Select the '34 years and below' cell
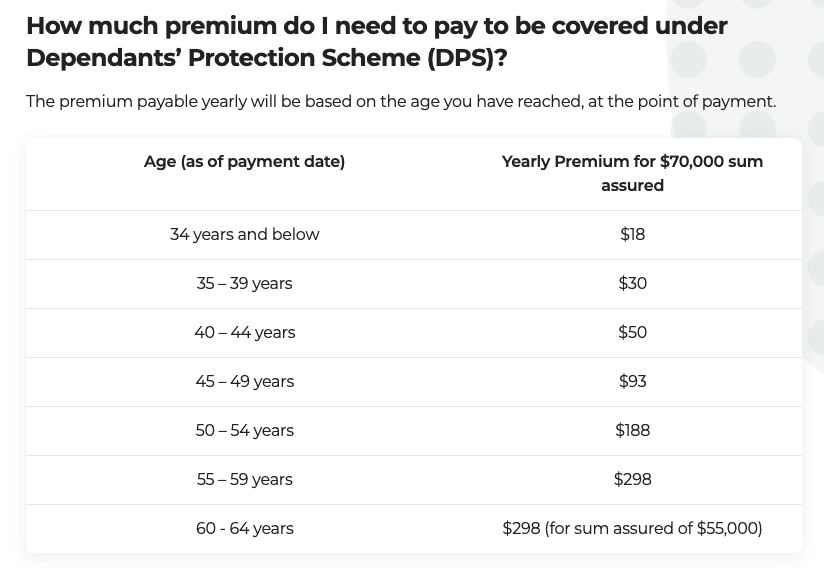The width and height of the screenshot is (824, 573). (x=244, y=234)
